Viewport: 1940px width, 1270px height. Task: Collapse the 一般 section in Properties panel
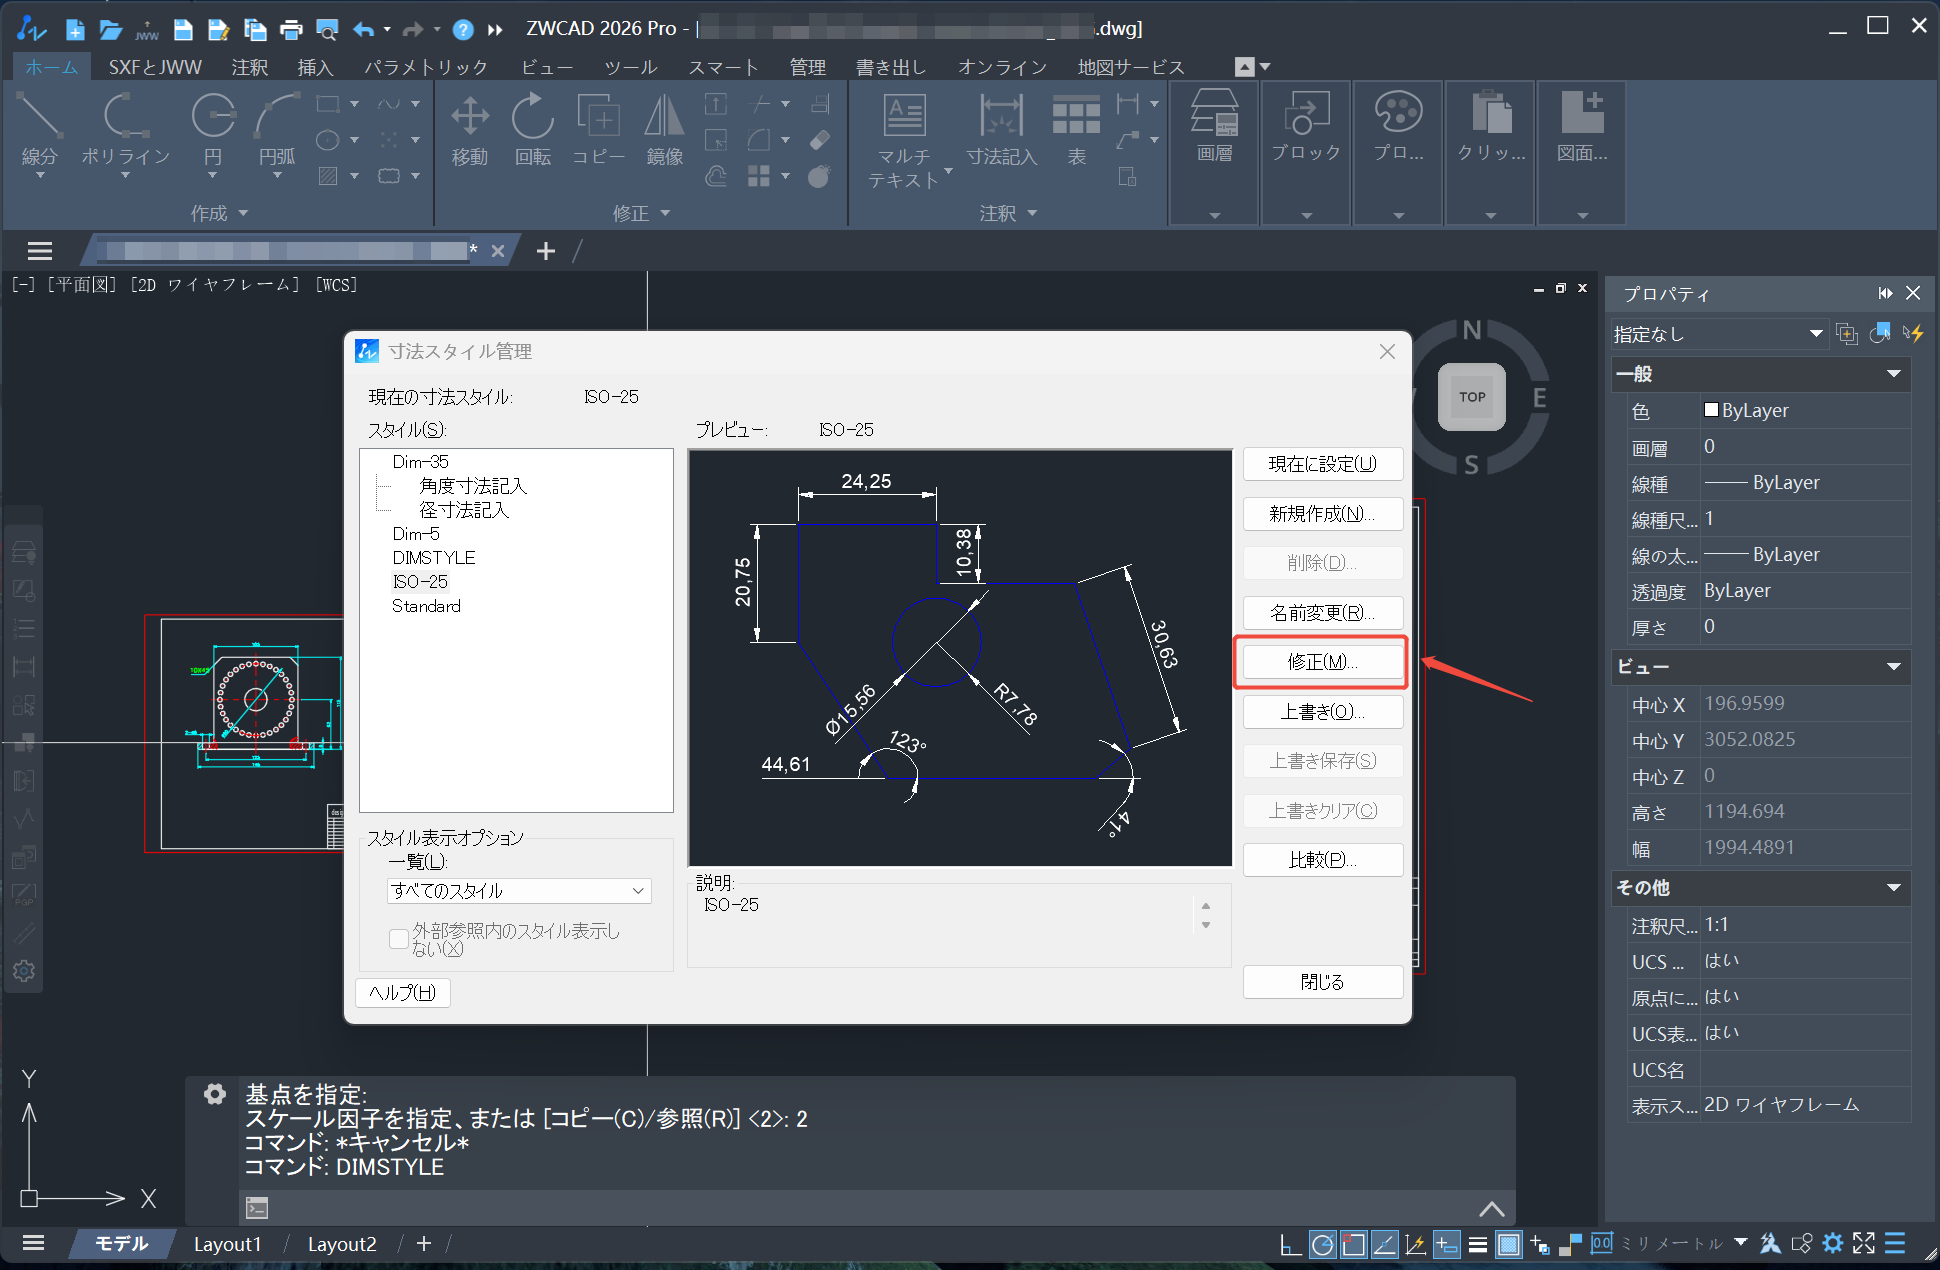tap(1893, 374)
